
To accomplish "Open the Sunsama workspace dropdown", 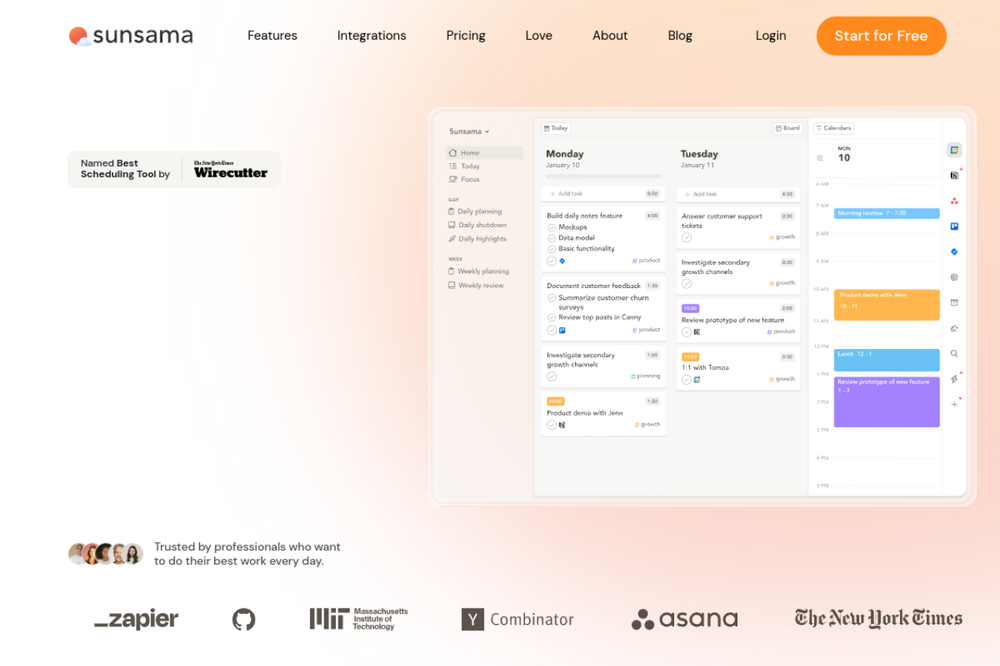I will pos(469,131).
